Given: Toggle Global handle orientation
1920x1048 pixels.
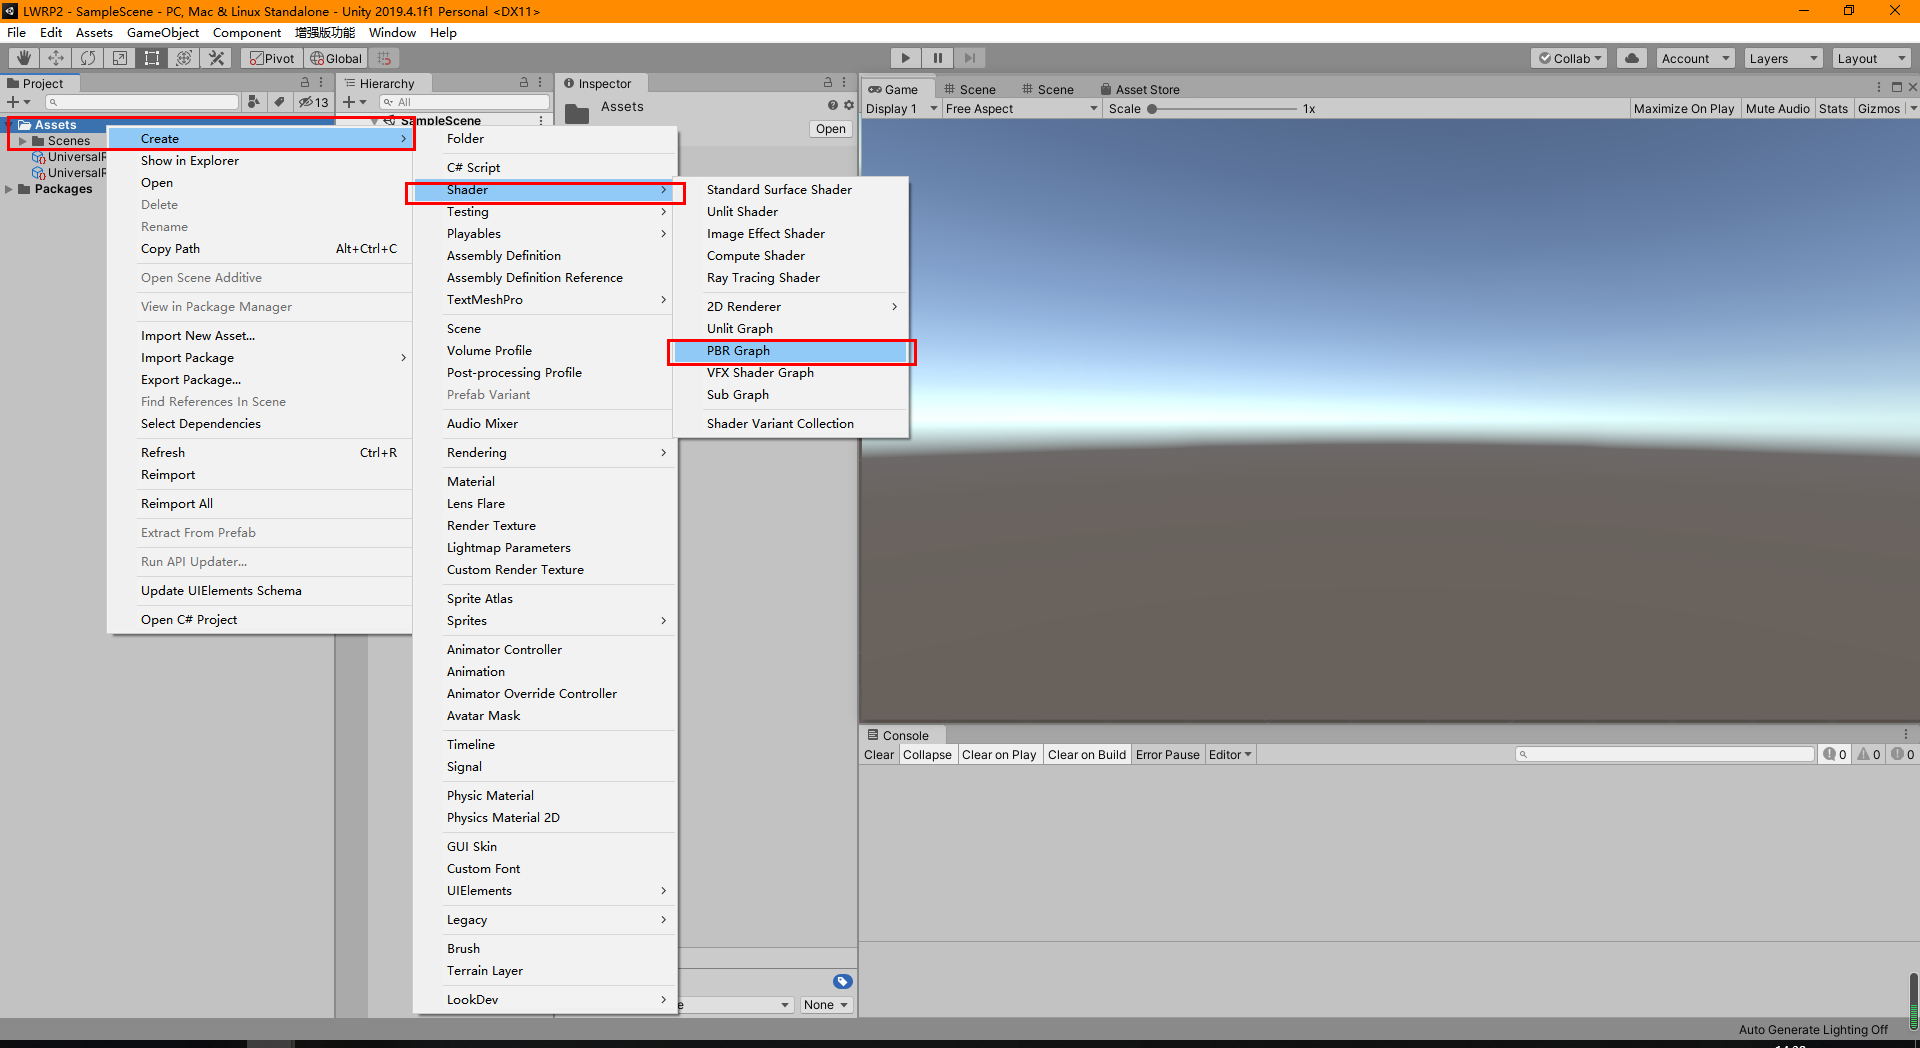Looking at the screenshot, I should pyautogui.click(x=336, y=58).
